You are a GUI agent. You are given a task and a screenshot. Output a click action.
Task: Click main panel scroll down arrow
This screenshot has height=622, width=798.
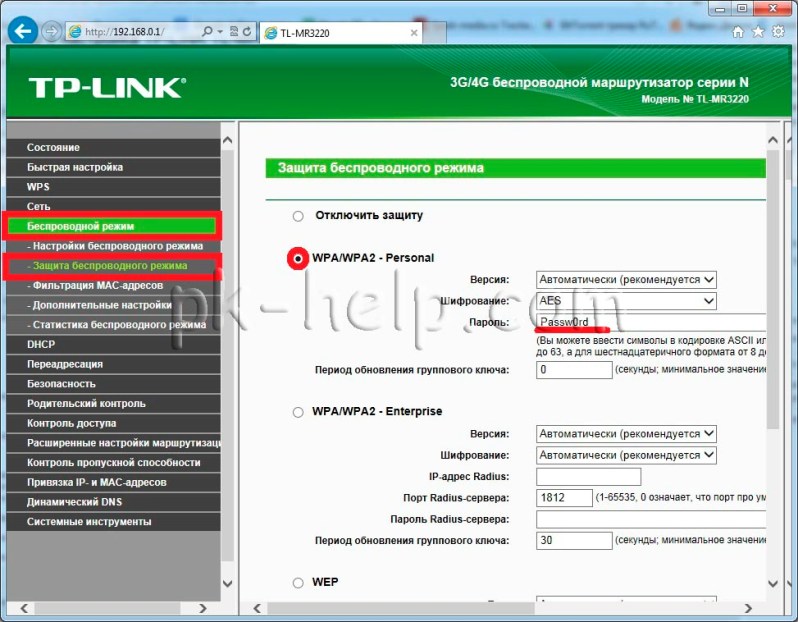tap(773, 584)
